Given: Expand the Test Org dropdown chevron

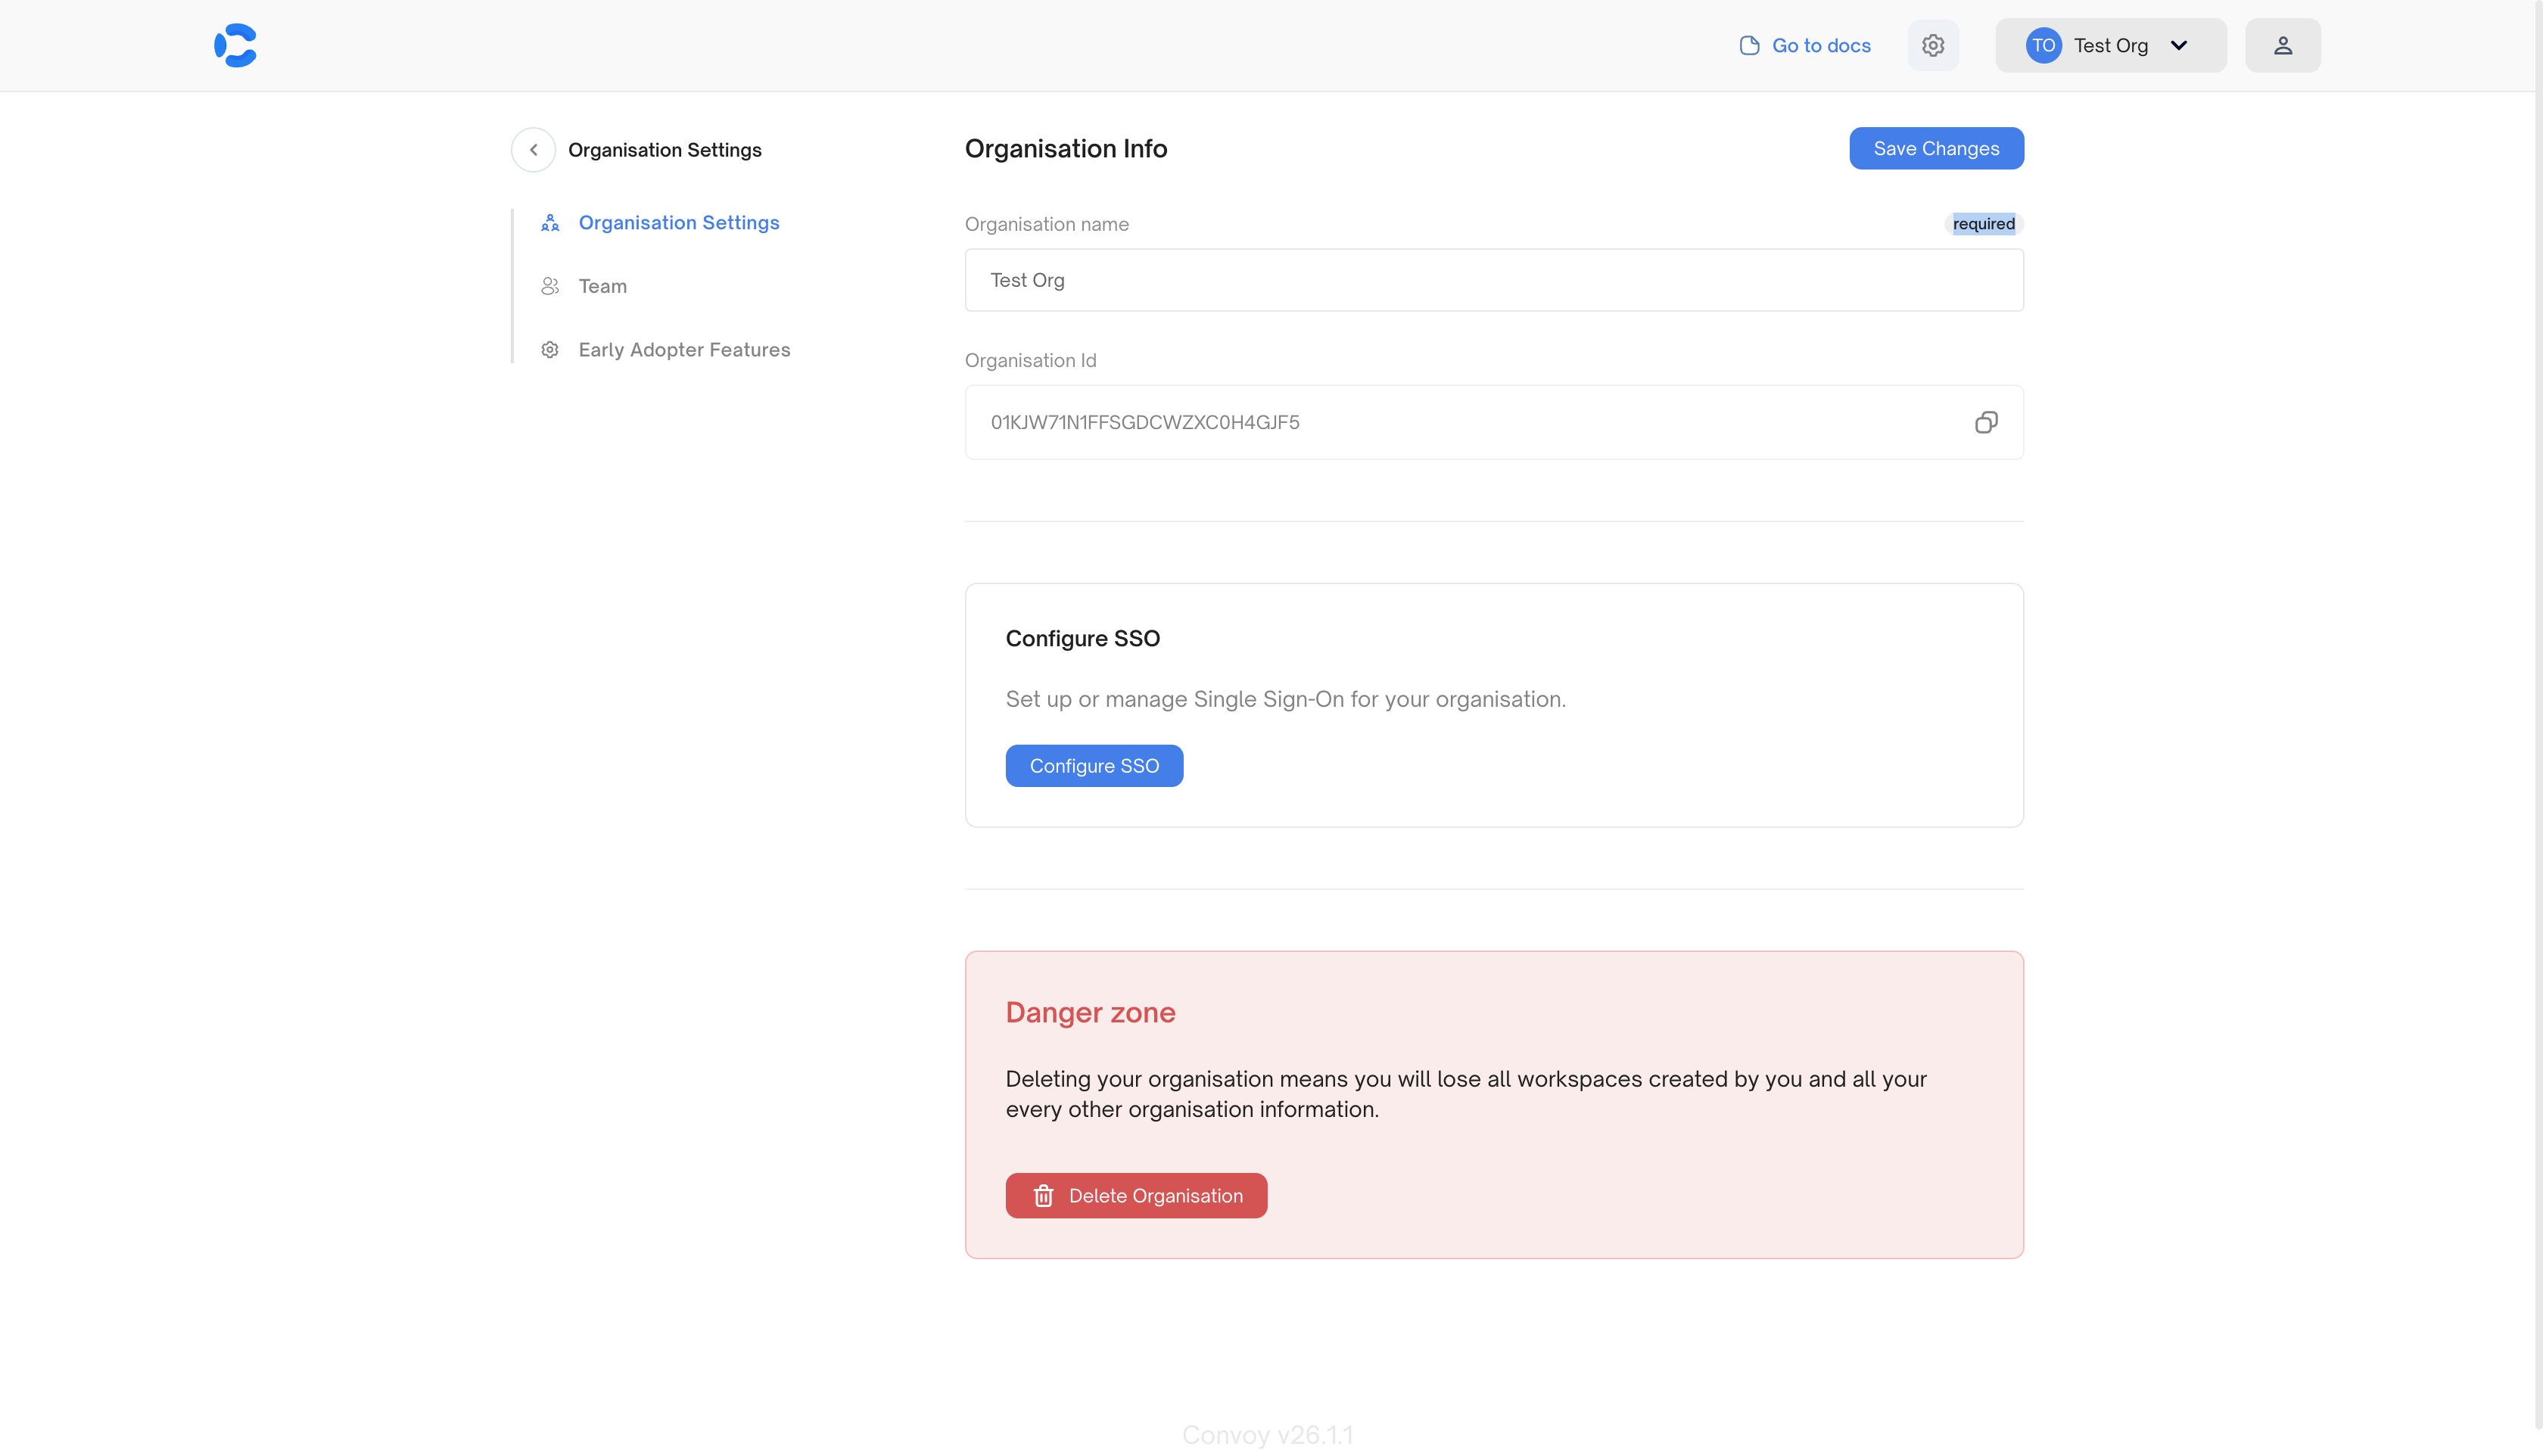Looking at the screenshot, I should click(2179, 45).
